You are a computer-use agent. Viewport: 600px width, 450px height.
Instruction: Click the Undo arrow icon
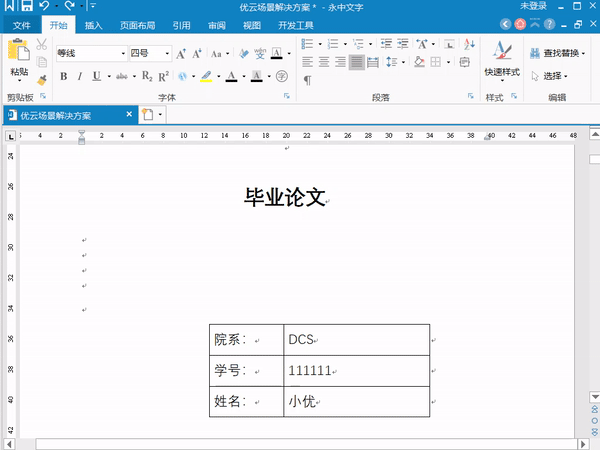tap(45, 7)
